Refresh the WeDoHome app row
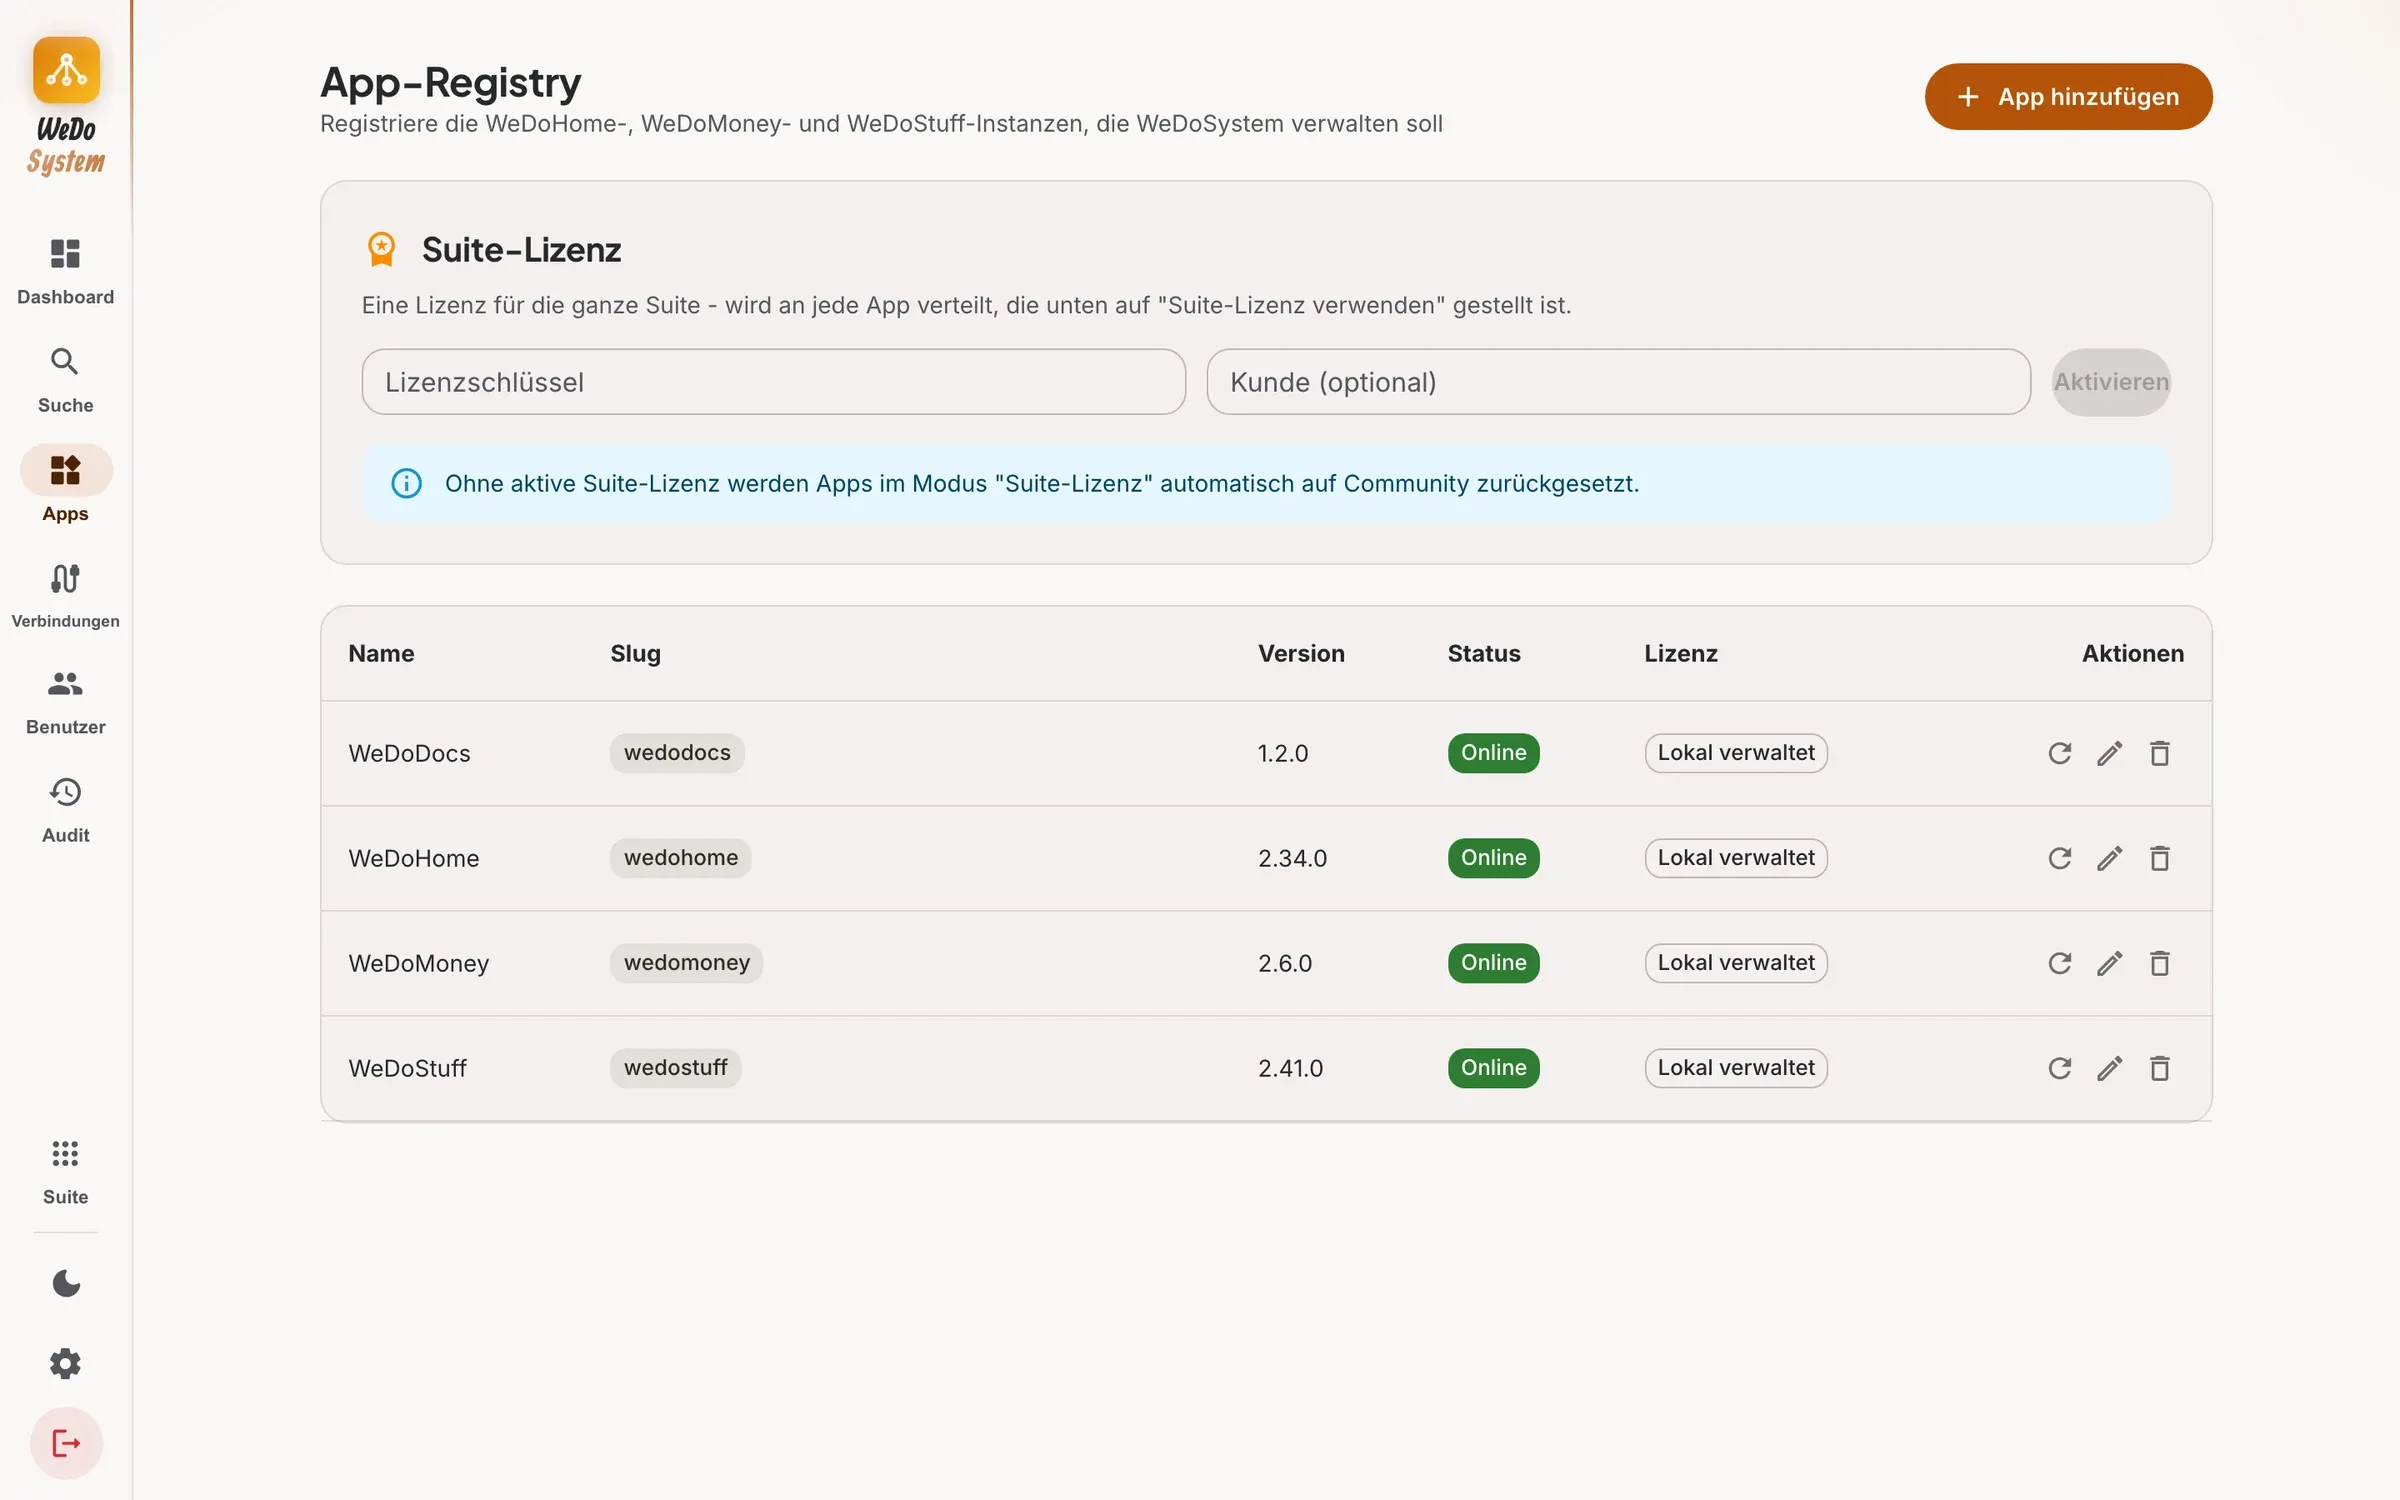This screenshot has height=1500, width=2400. click(2060, 858)
